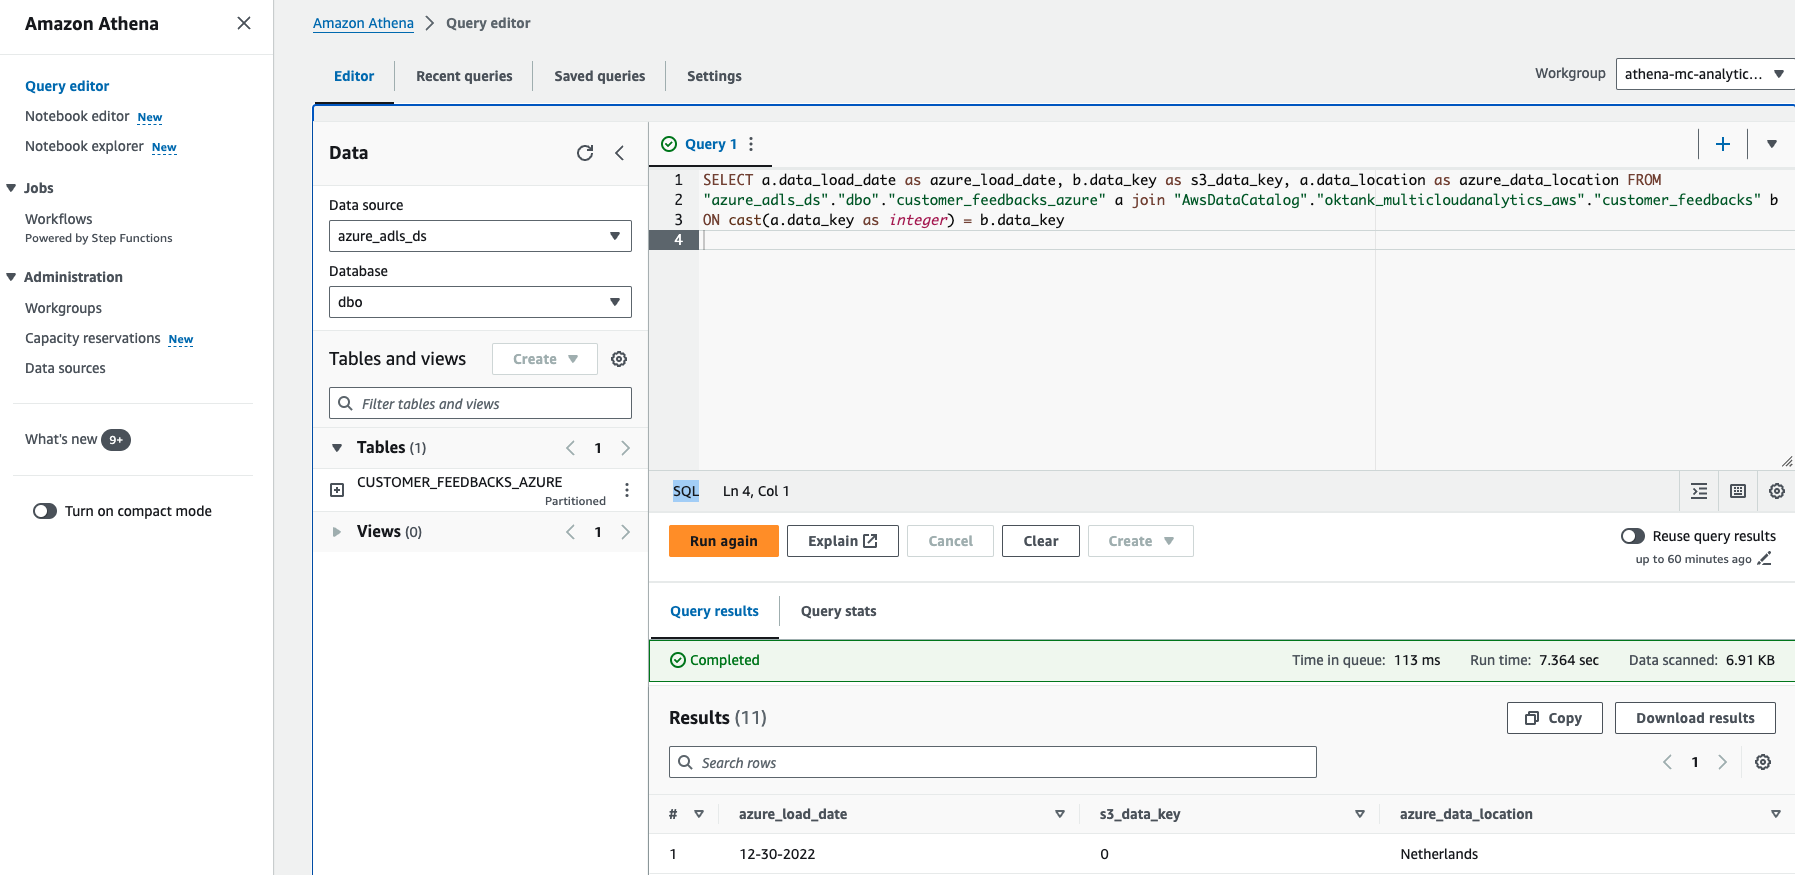Collapse the Tables section
The height and width of the screenshot is (875, 1795).
[x=337, y=448]
